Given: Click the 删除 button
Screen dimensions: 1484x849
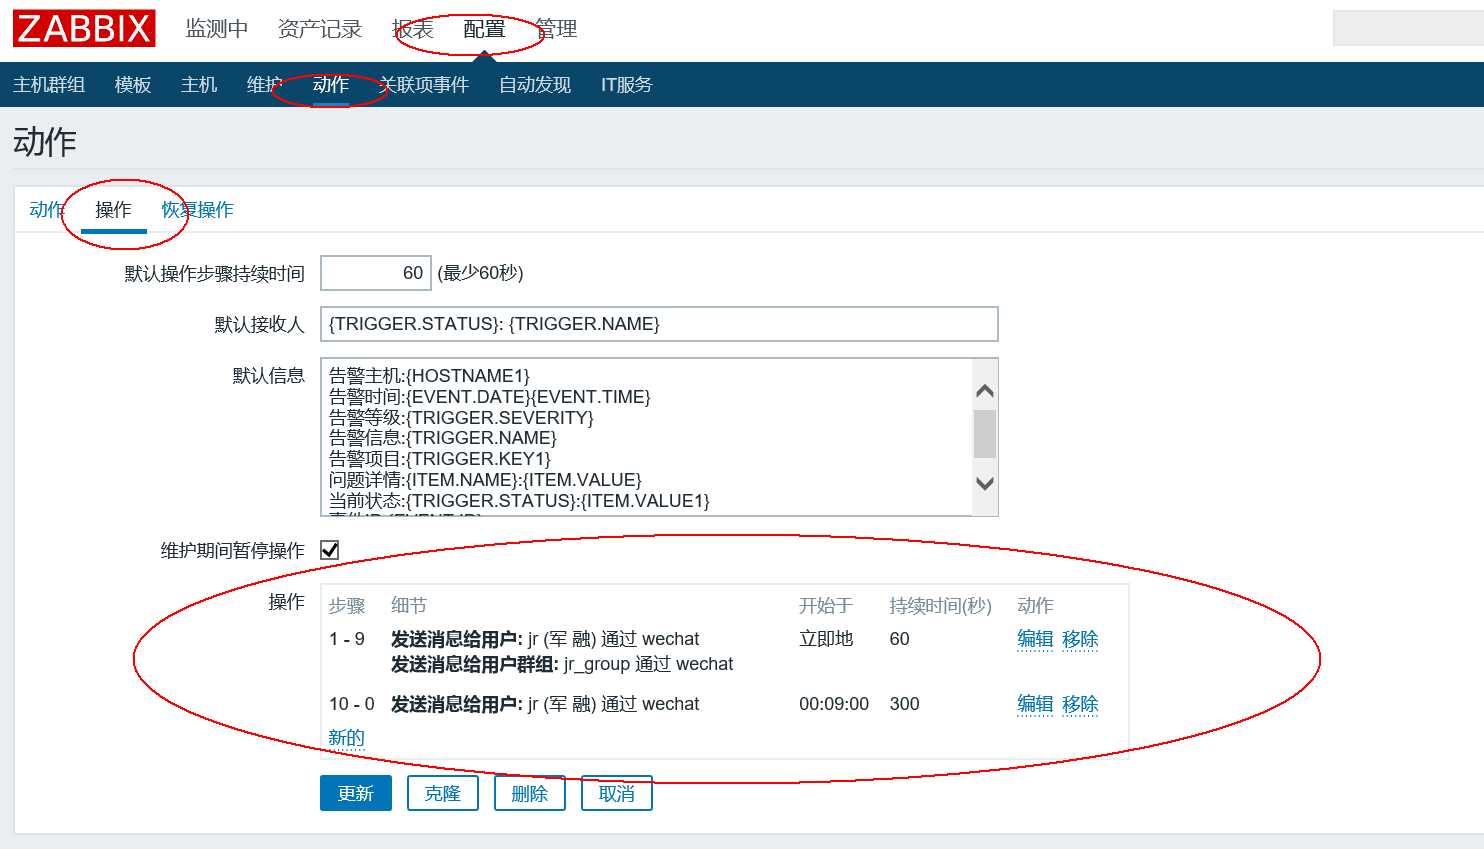Looking at the screenshot, I should pyautogui.click(x=530, y=793).
